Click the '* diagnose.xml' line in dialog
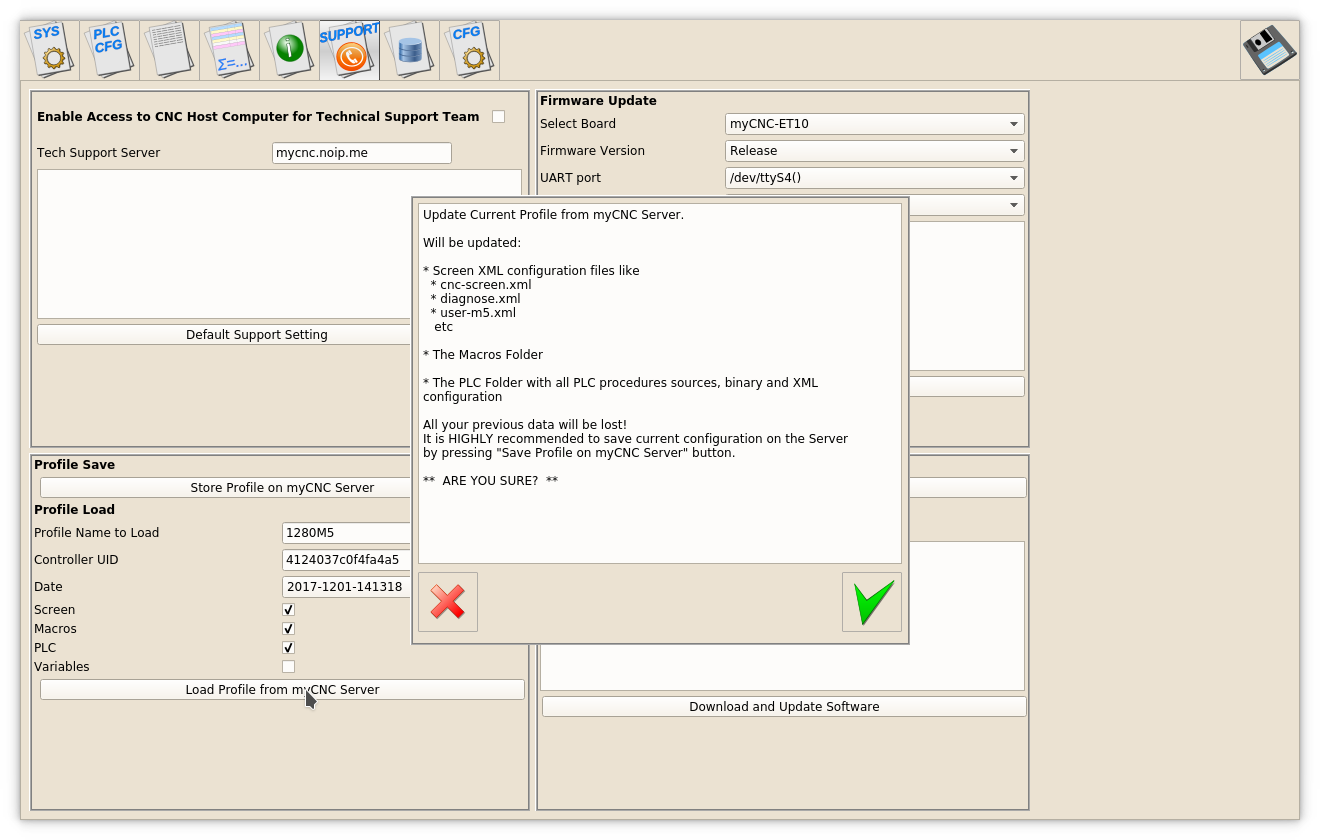This screenshot has width=1320, height=840. 475,299
